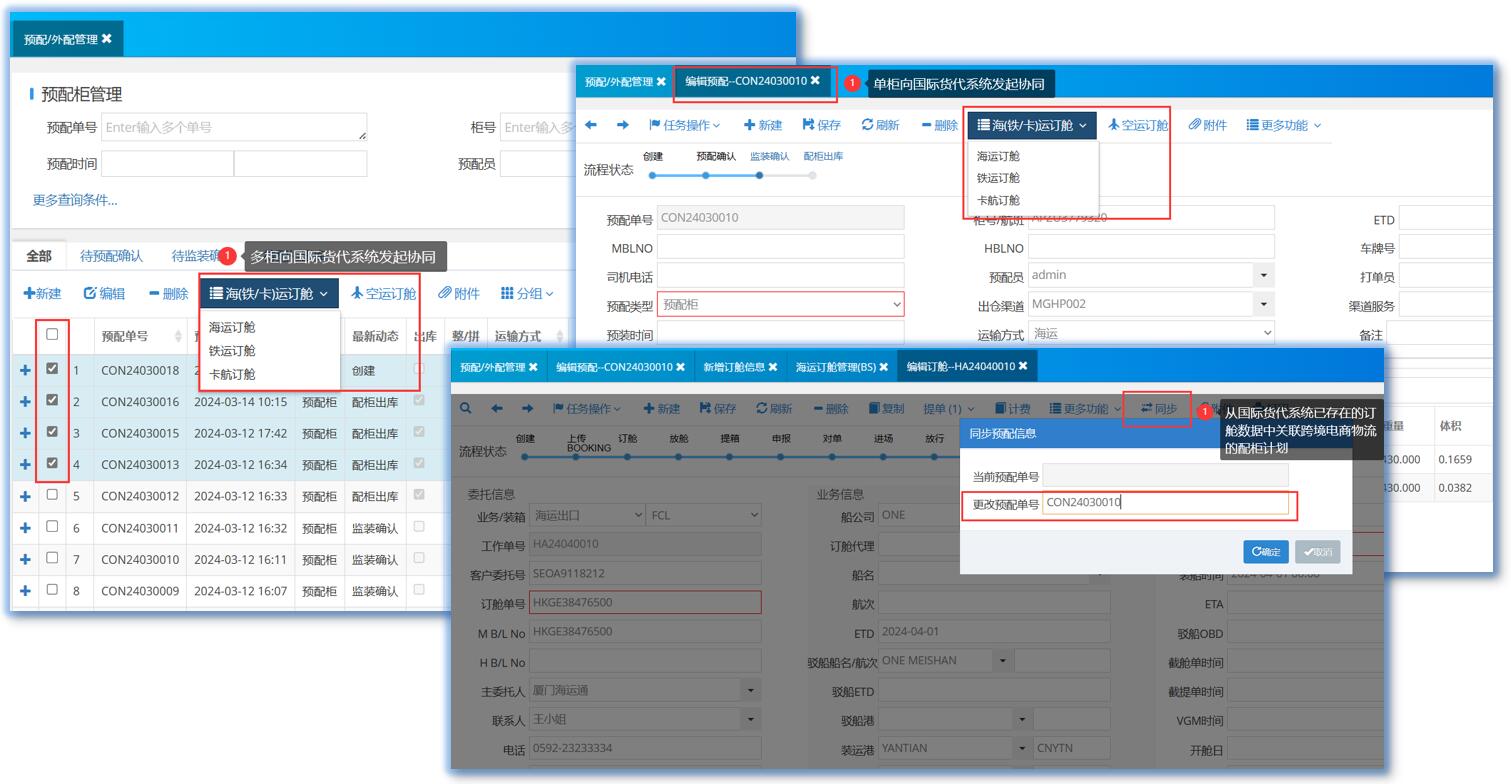
Task: Click the 更改预配单号 input field
Action: pyautogui.click(x=1165, y=503)
